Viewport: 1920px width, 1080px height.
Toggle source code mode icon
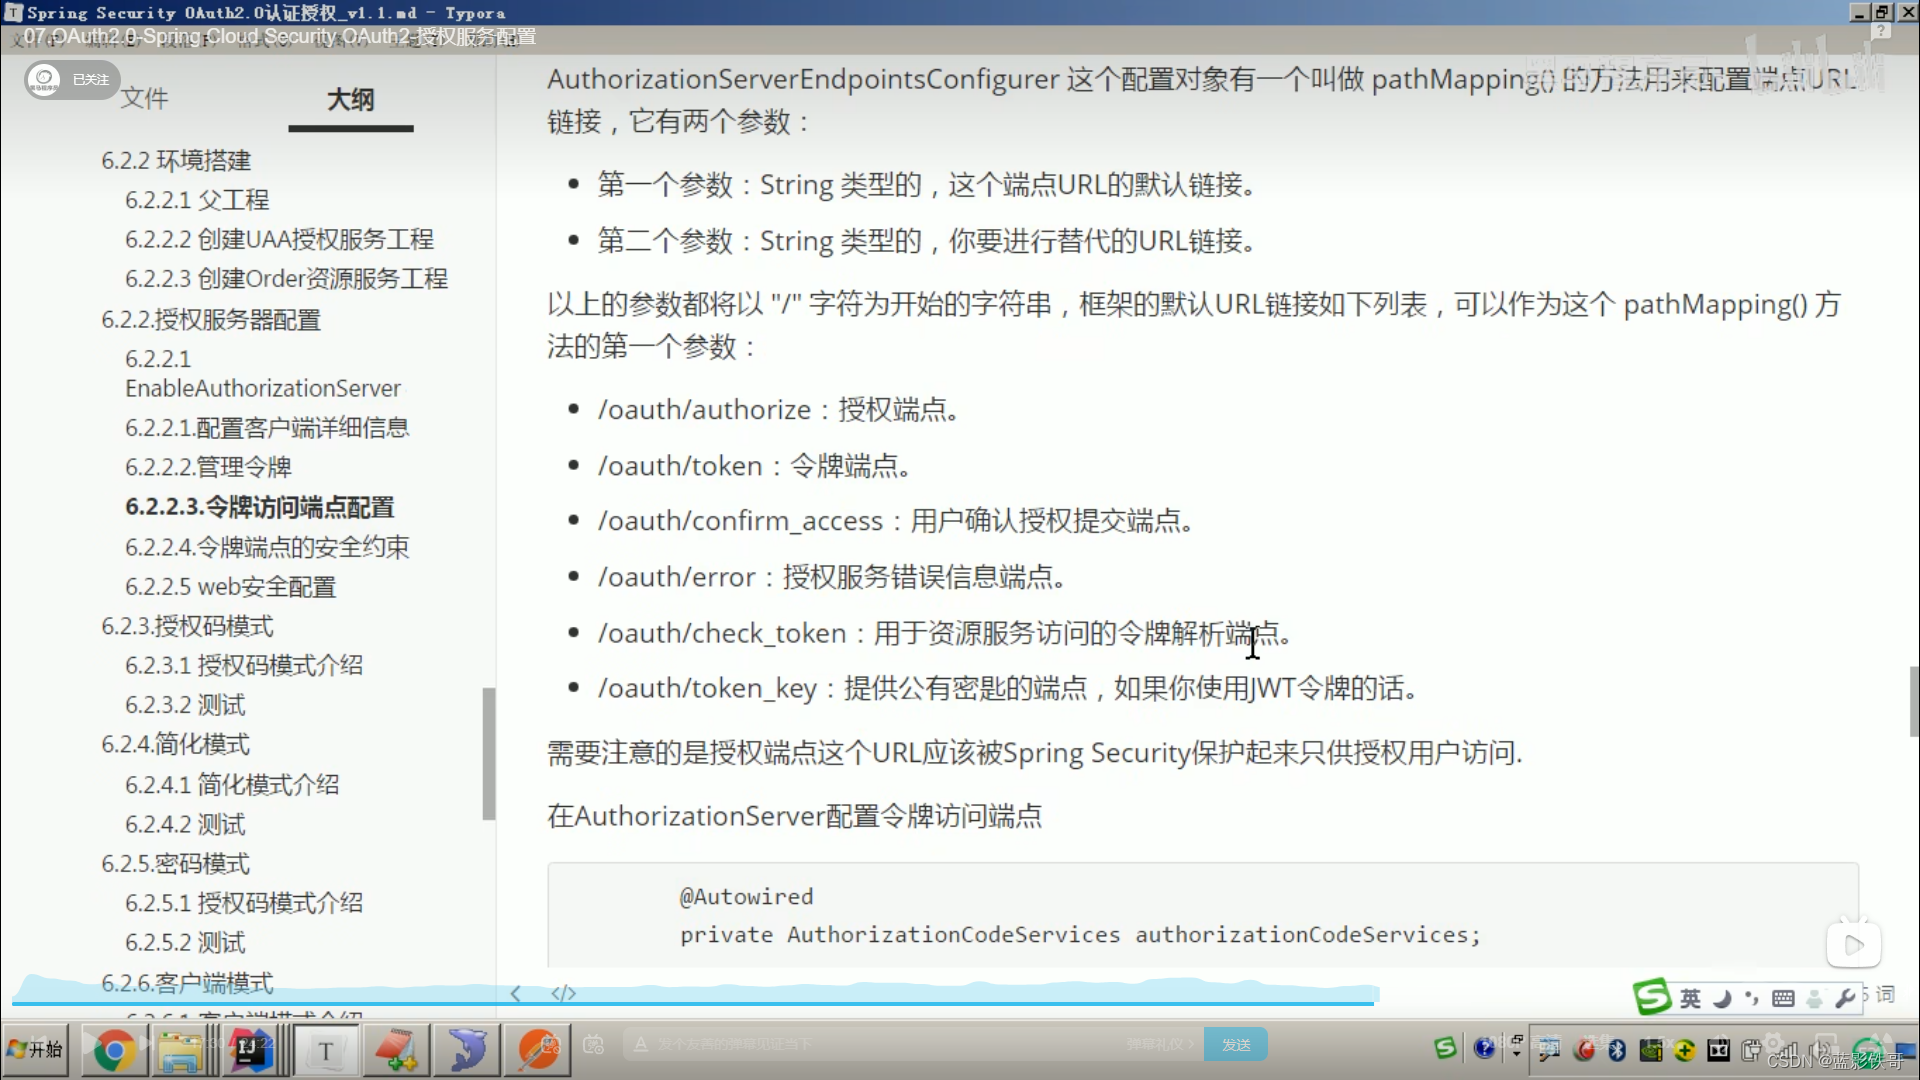coord(563,993)
